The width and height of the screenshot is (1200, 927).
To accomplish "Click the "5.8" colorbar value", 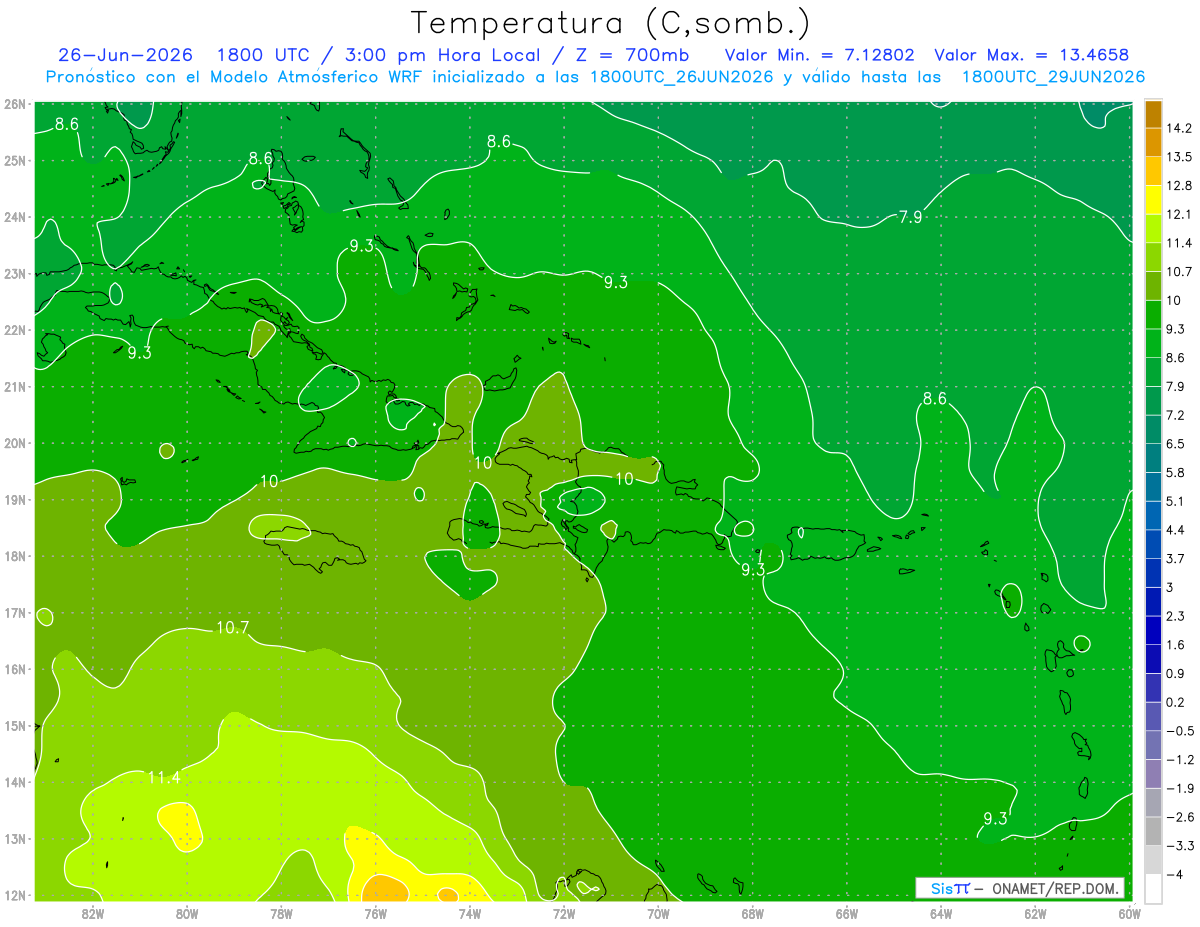I will (x=1176, y=472).
